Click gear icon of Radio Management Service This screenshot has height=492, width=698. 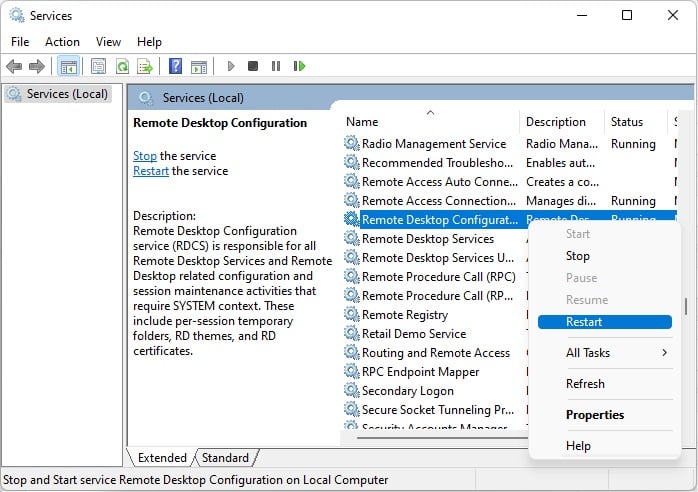click(x=352, y=143)
